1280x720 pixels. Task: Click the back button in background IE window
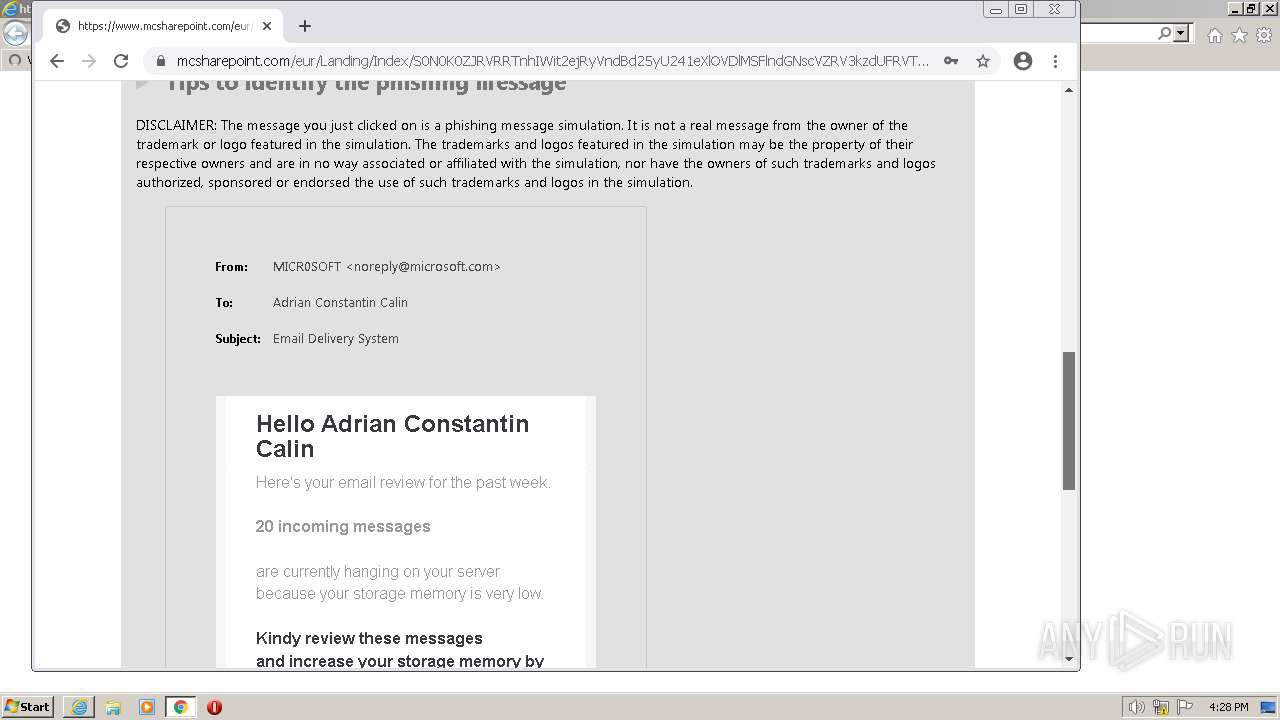15,34
